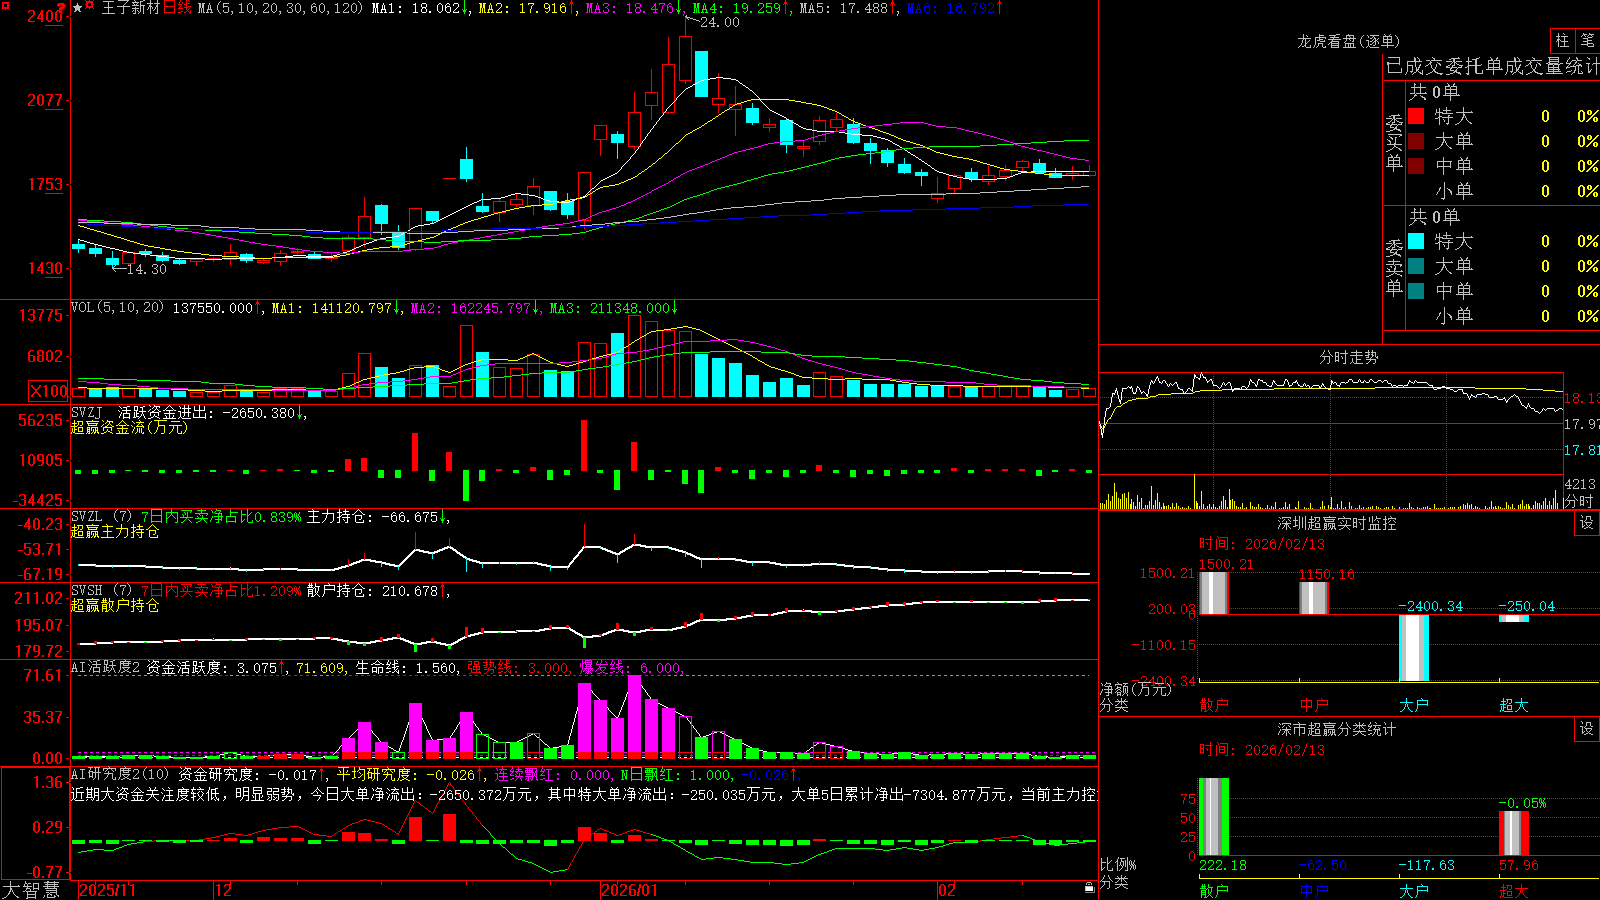Viewport: 1600px width, 900px height.
Task: Click 深圳超赢实时监控 panel title
Action: click(x=1336, y=523)
